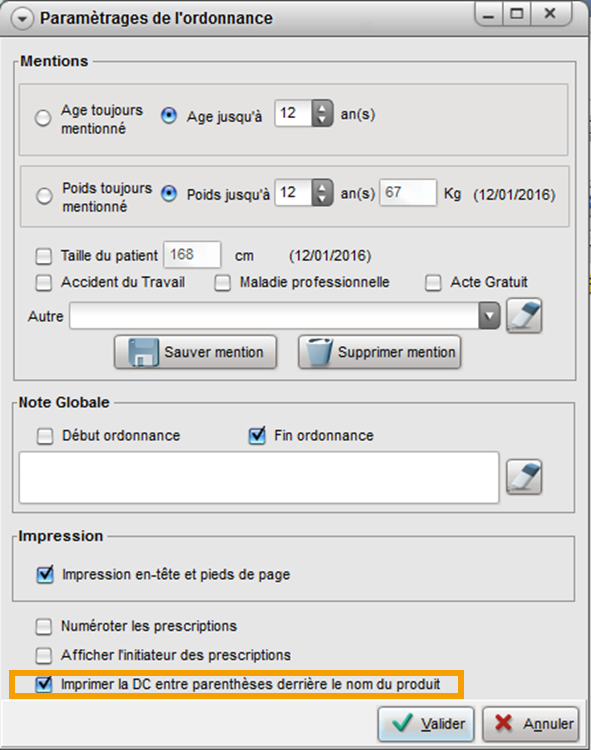Enable the Numéroter les prescriptions option
This screenshot has width=591, height=750.
(x=44, y=626)
